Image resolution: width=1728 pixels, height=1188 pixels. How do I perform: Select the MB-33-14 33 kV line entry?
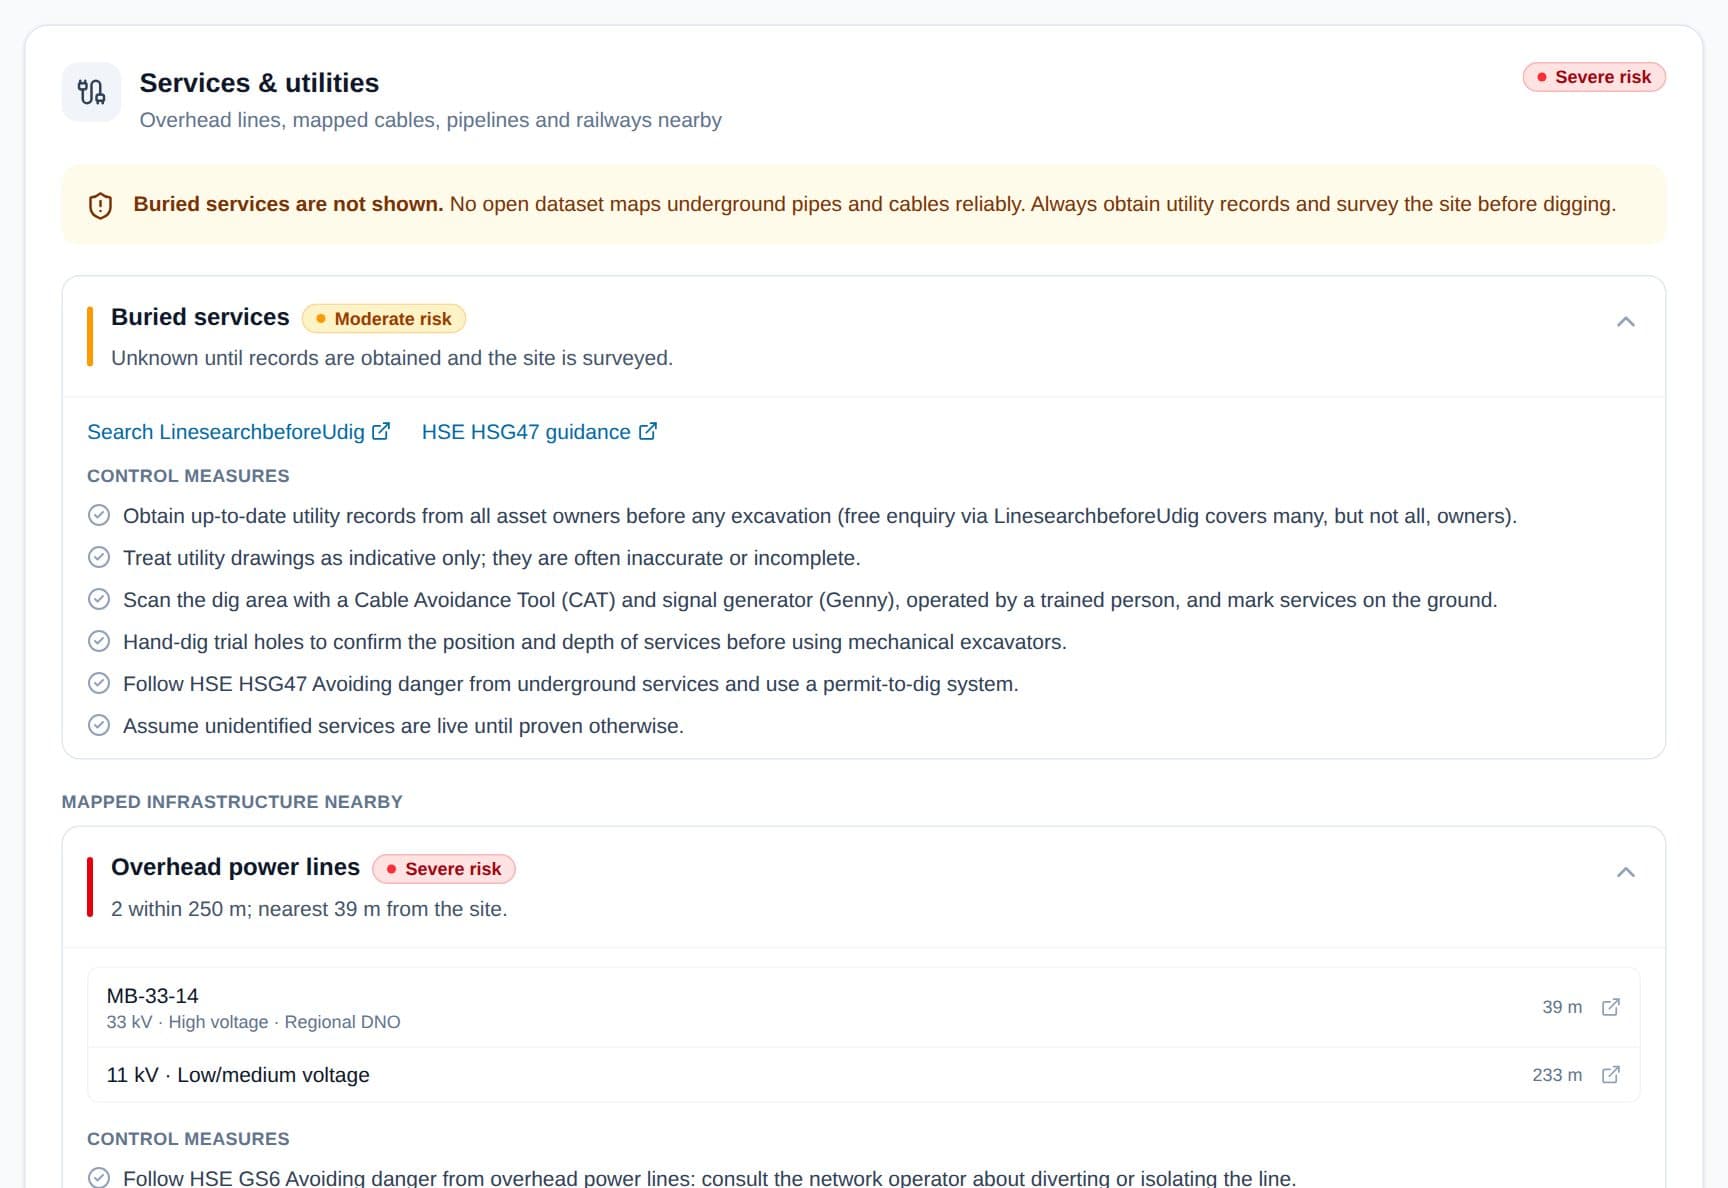coord(864,1007)
